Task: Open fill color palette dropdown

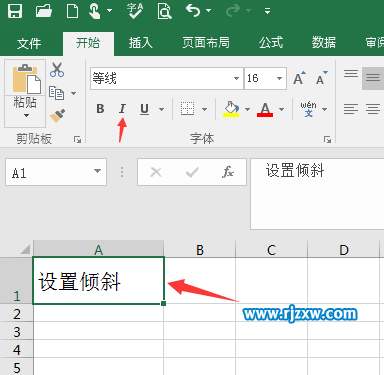Action: coord(247,109)
